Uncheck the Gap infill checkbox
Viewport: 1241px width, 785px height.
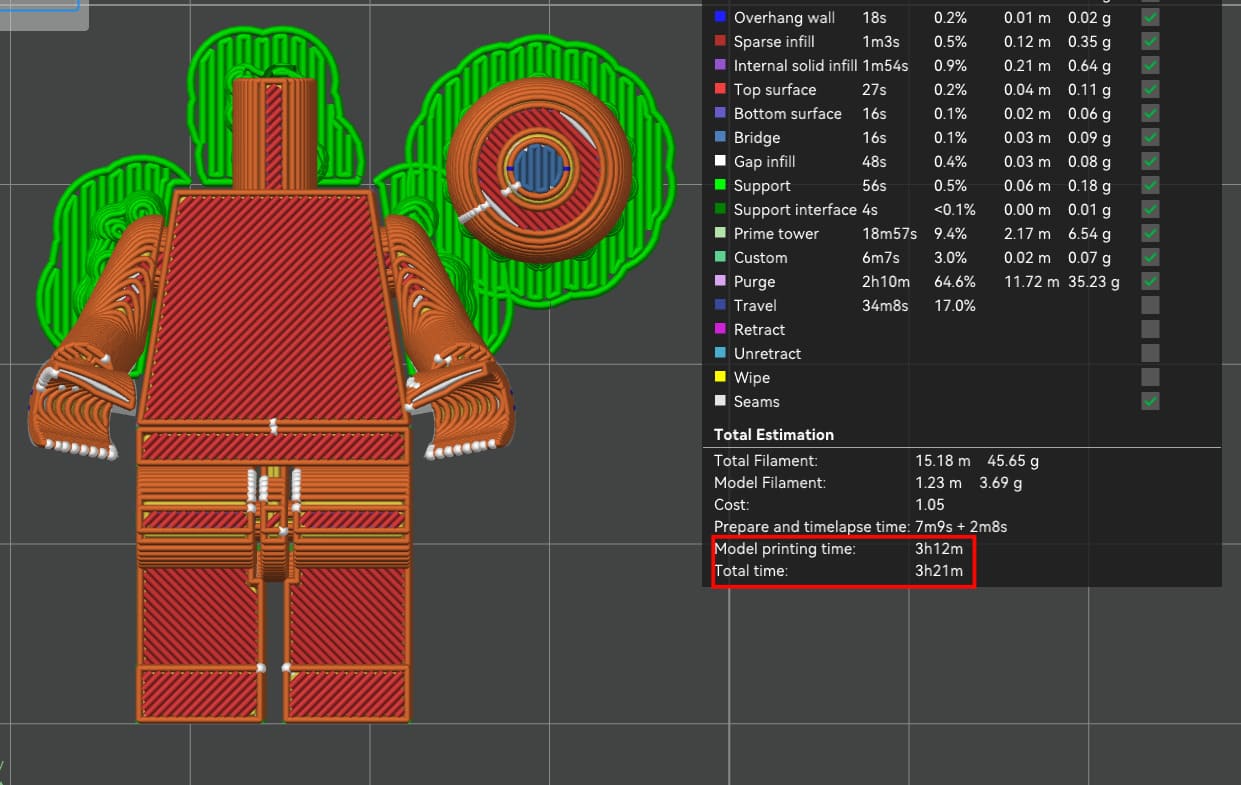(1150, 161)
